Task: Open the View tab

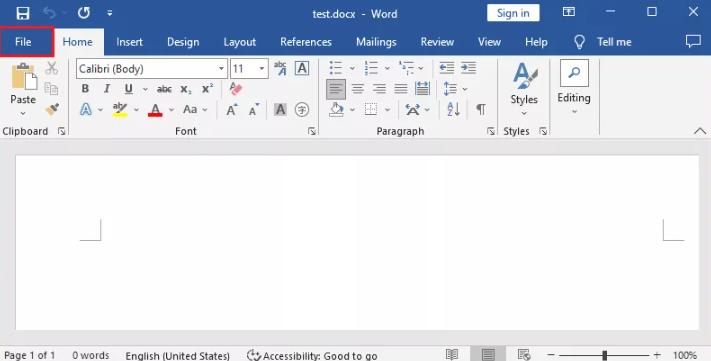Action: click(489, 42)
